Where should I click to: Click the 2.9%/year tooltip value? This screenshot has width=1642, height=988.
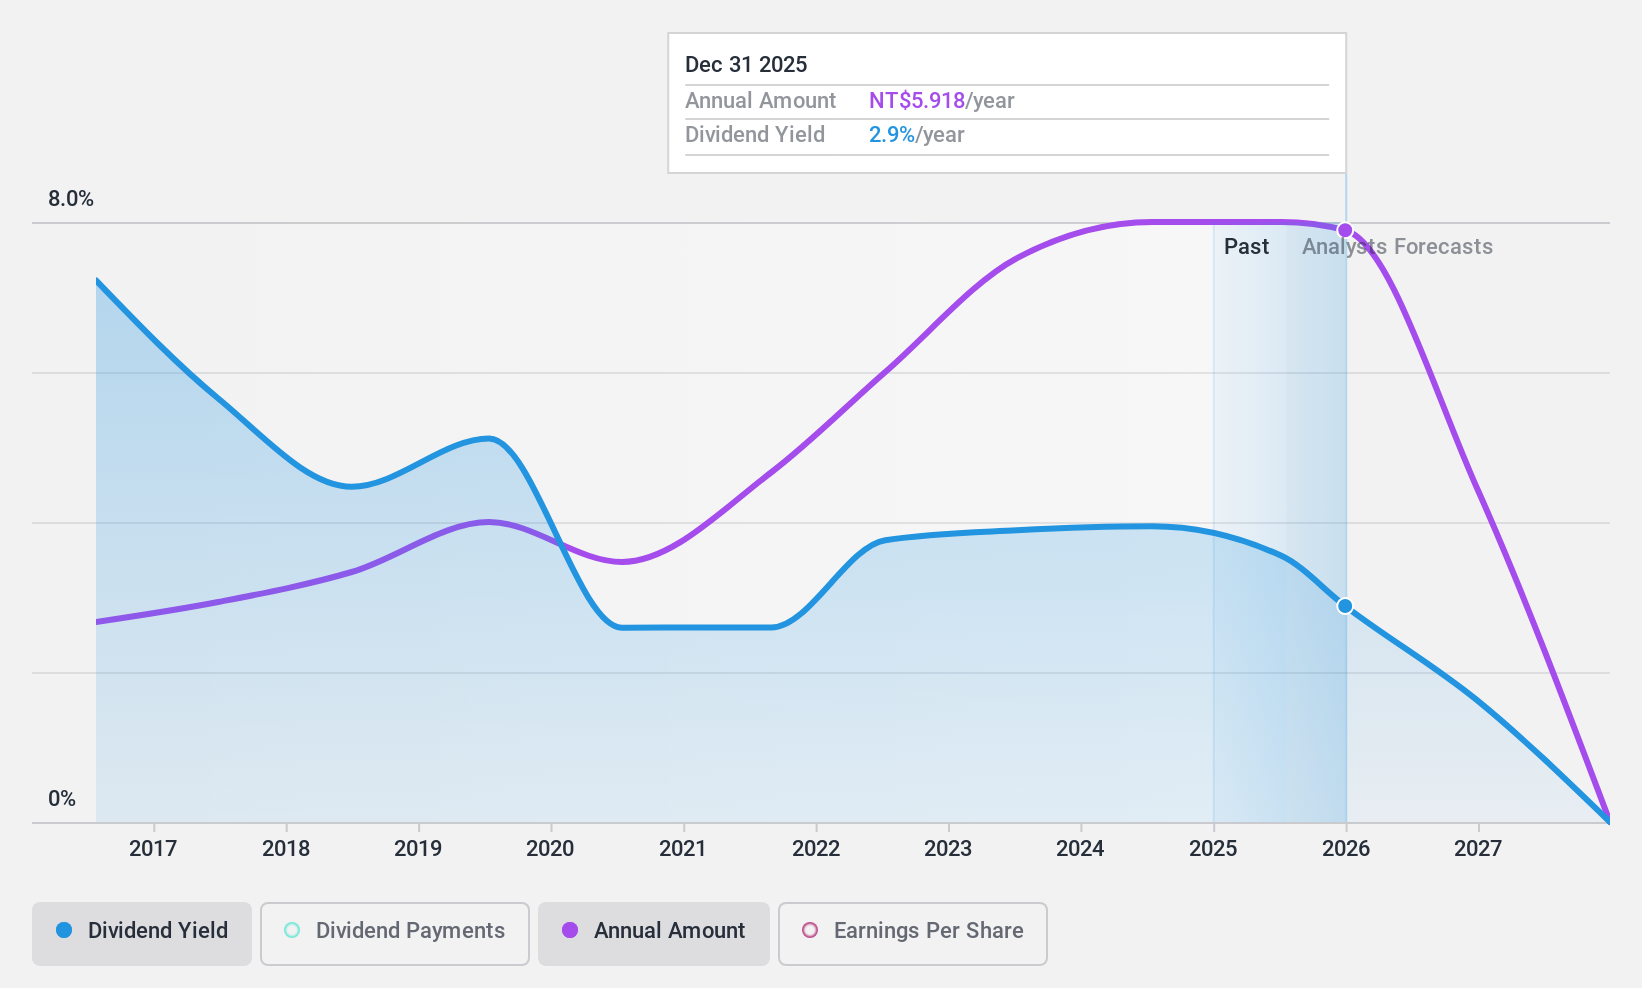click(916, 135)
